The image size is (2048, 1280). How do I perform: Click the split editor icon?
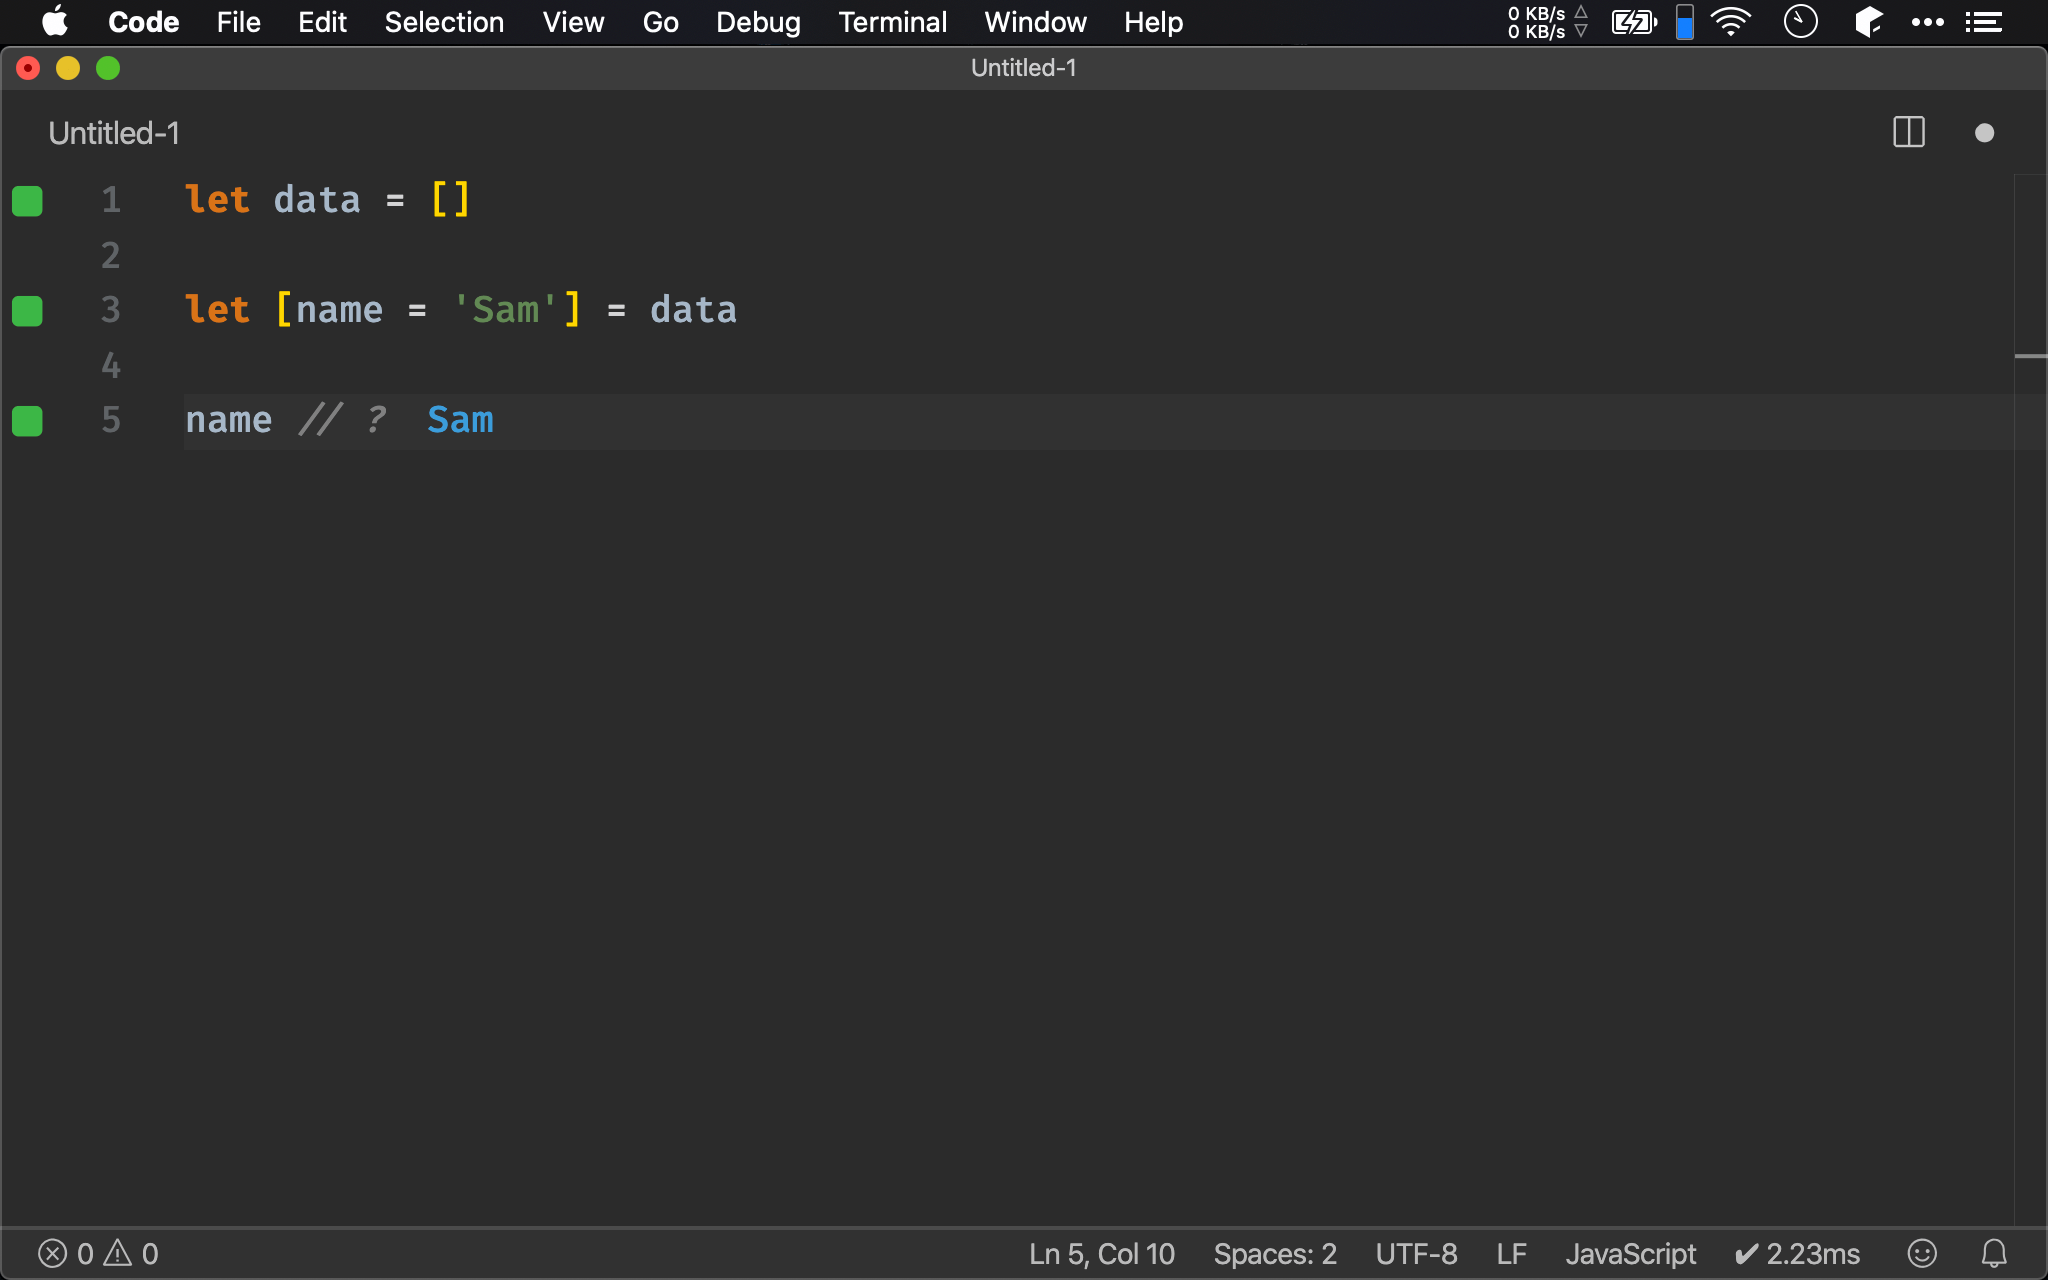click(1908, 133)
